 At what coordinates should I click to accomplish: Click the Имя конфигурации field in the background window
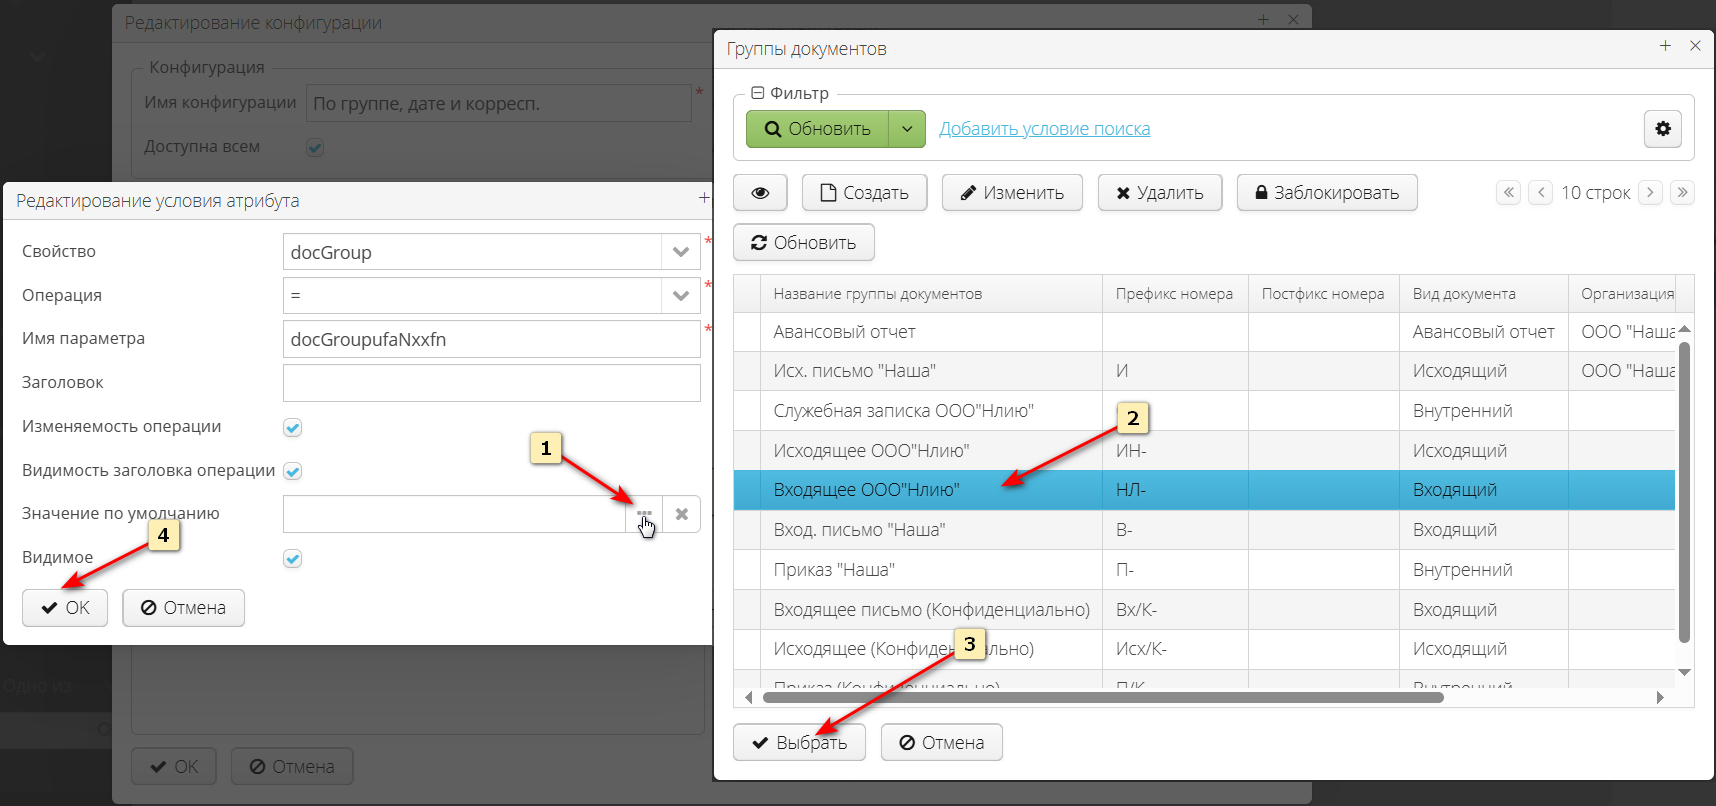[x=498, y=103]
